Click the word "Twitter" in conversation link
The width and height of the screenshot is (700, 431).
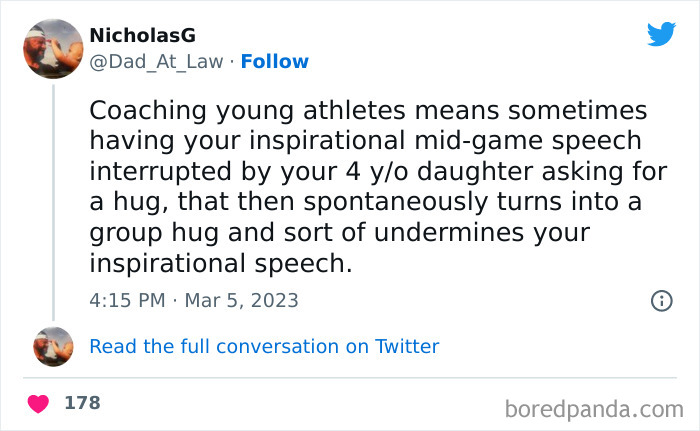coord(407,347)
